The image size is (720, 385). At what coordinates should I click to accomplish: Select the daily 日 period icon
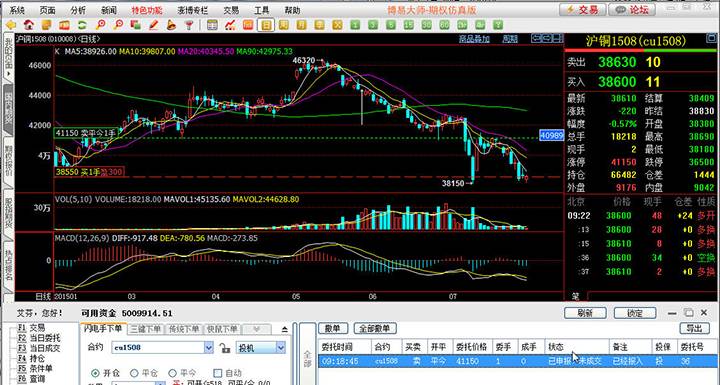coord(266,25)
